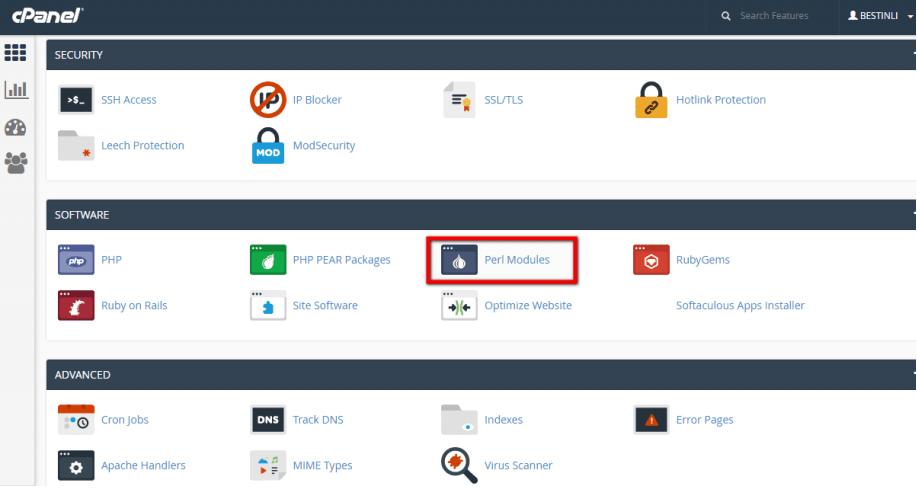Screen dimensions: 917x493
Task: Open the RubyGems red icon
Action: coord(651,260)
